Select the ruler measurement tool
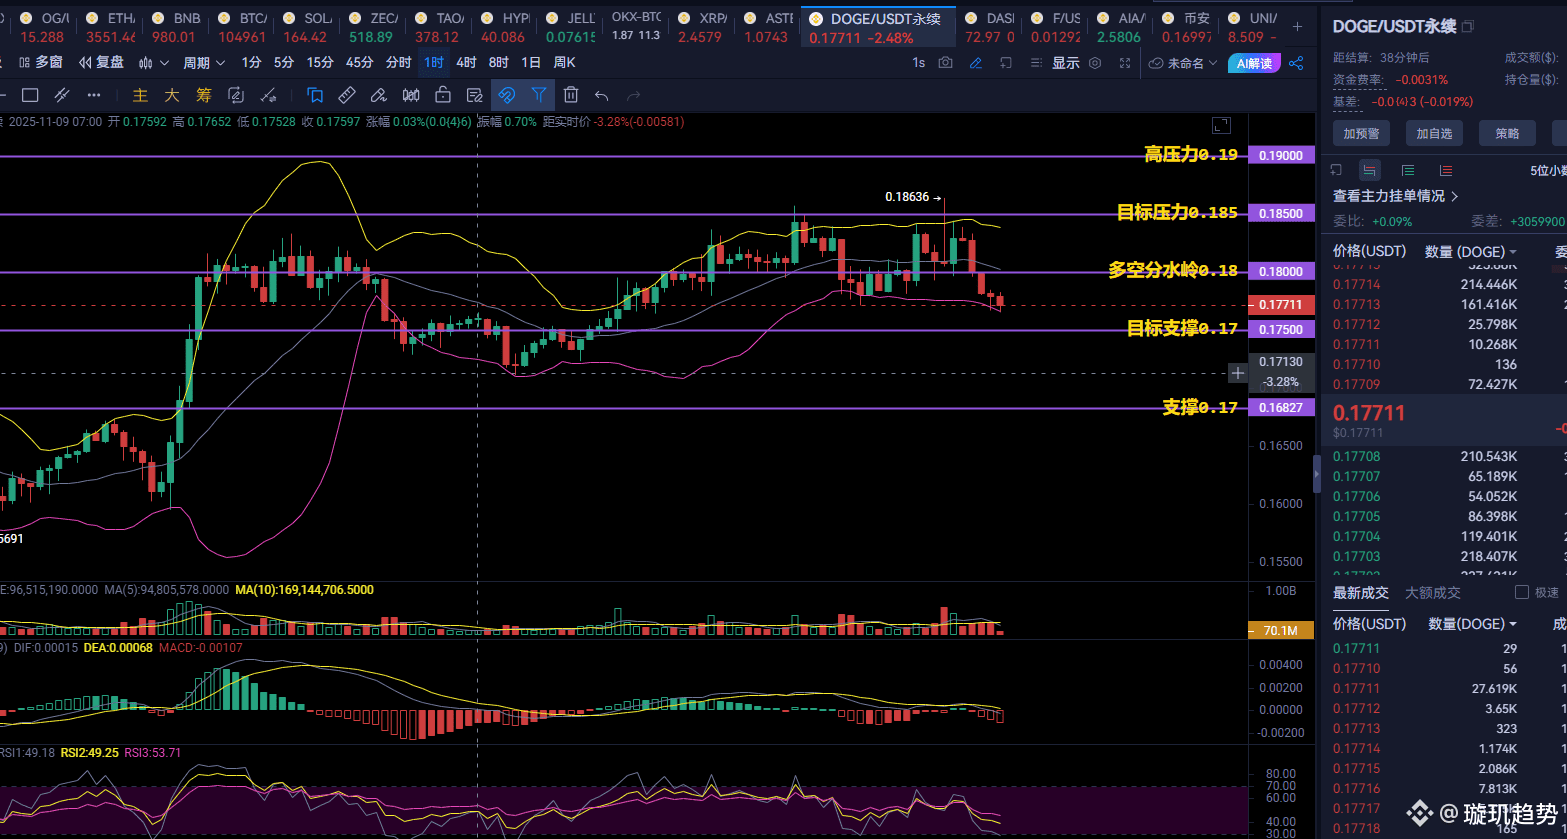Screen dimensions: 1567x839 click(x=346, y=95)
